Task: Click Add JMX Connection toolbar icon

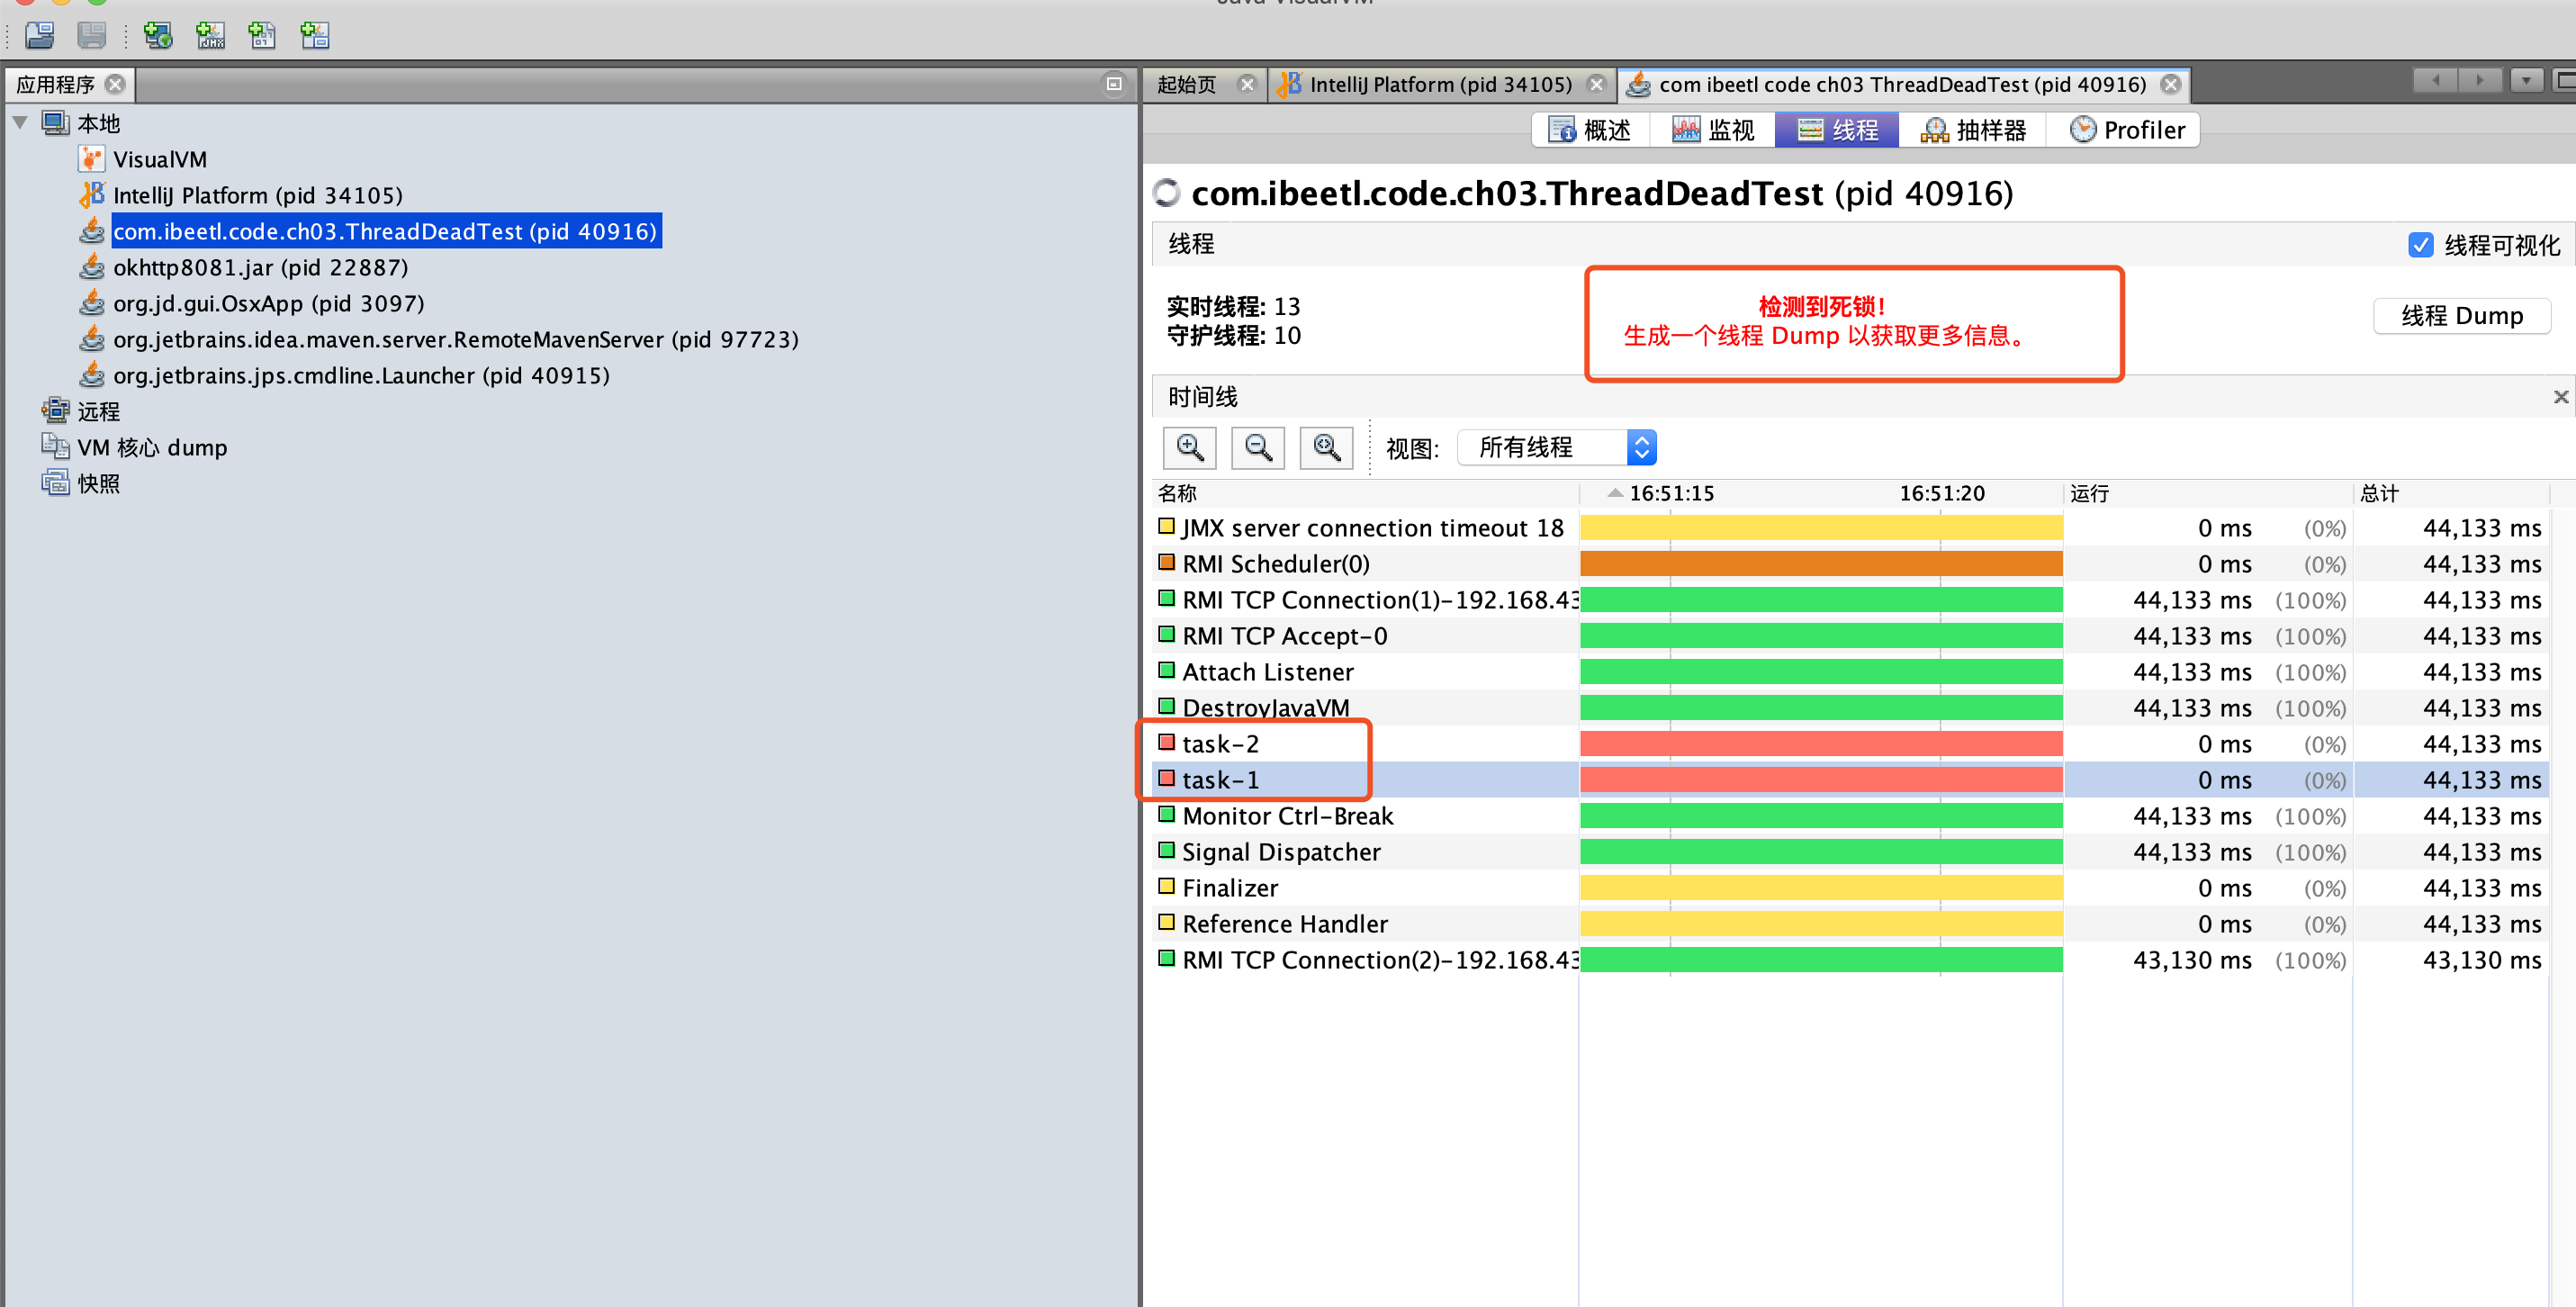Action: 210,35
